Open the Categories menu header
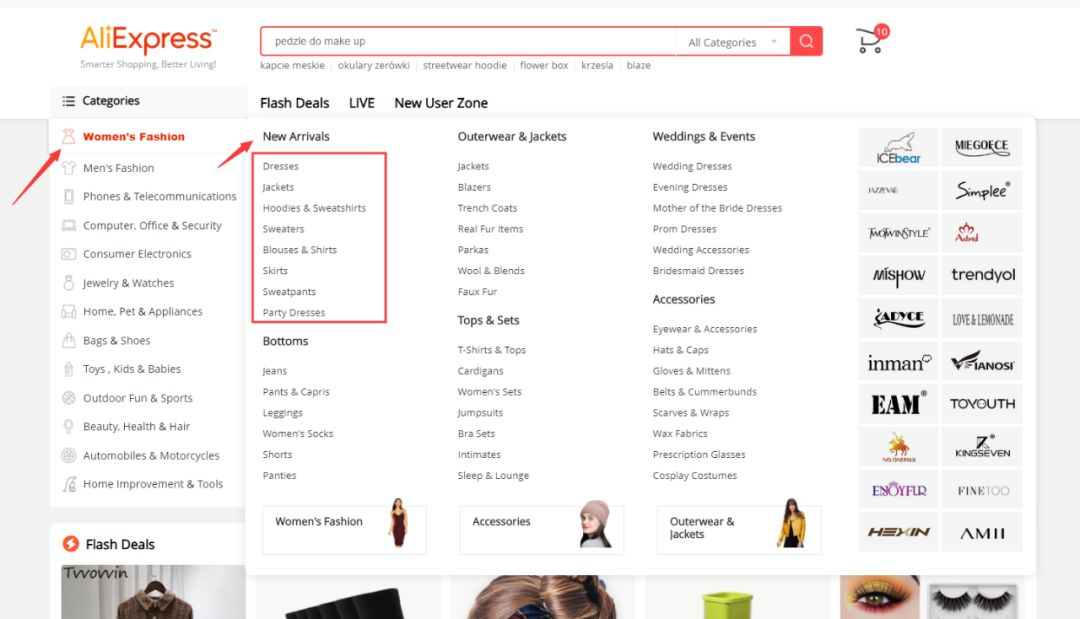Image resolution: width=1080 pixels, height=619 pixels. click(x=148, y=101)
